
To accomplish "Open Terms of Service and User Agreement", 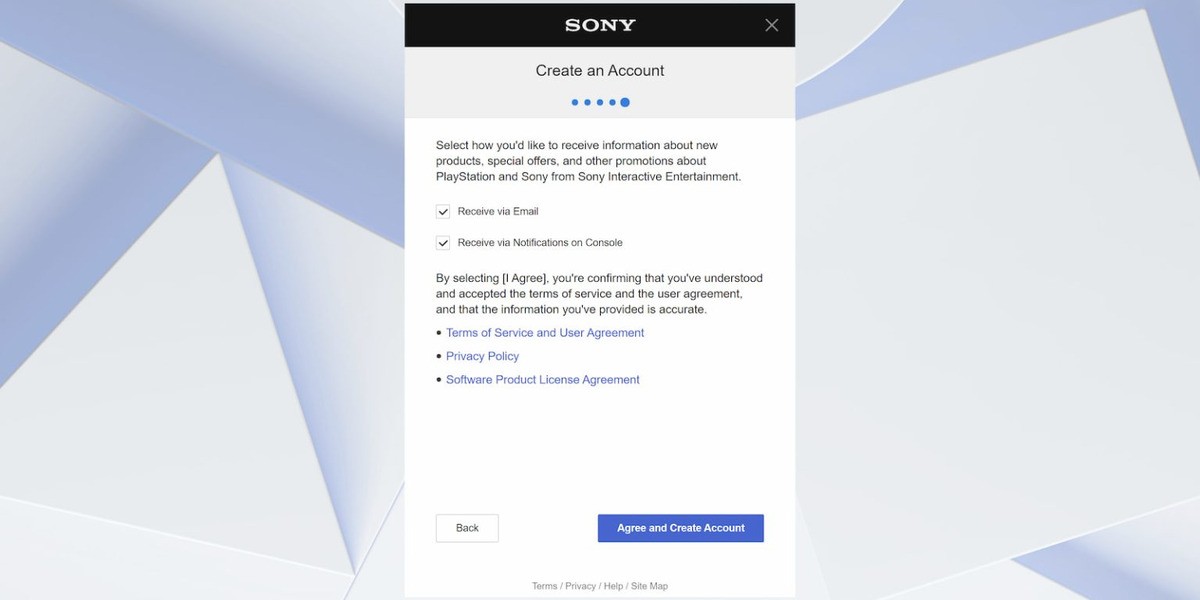I will click(545, 333).
